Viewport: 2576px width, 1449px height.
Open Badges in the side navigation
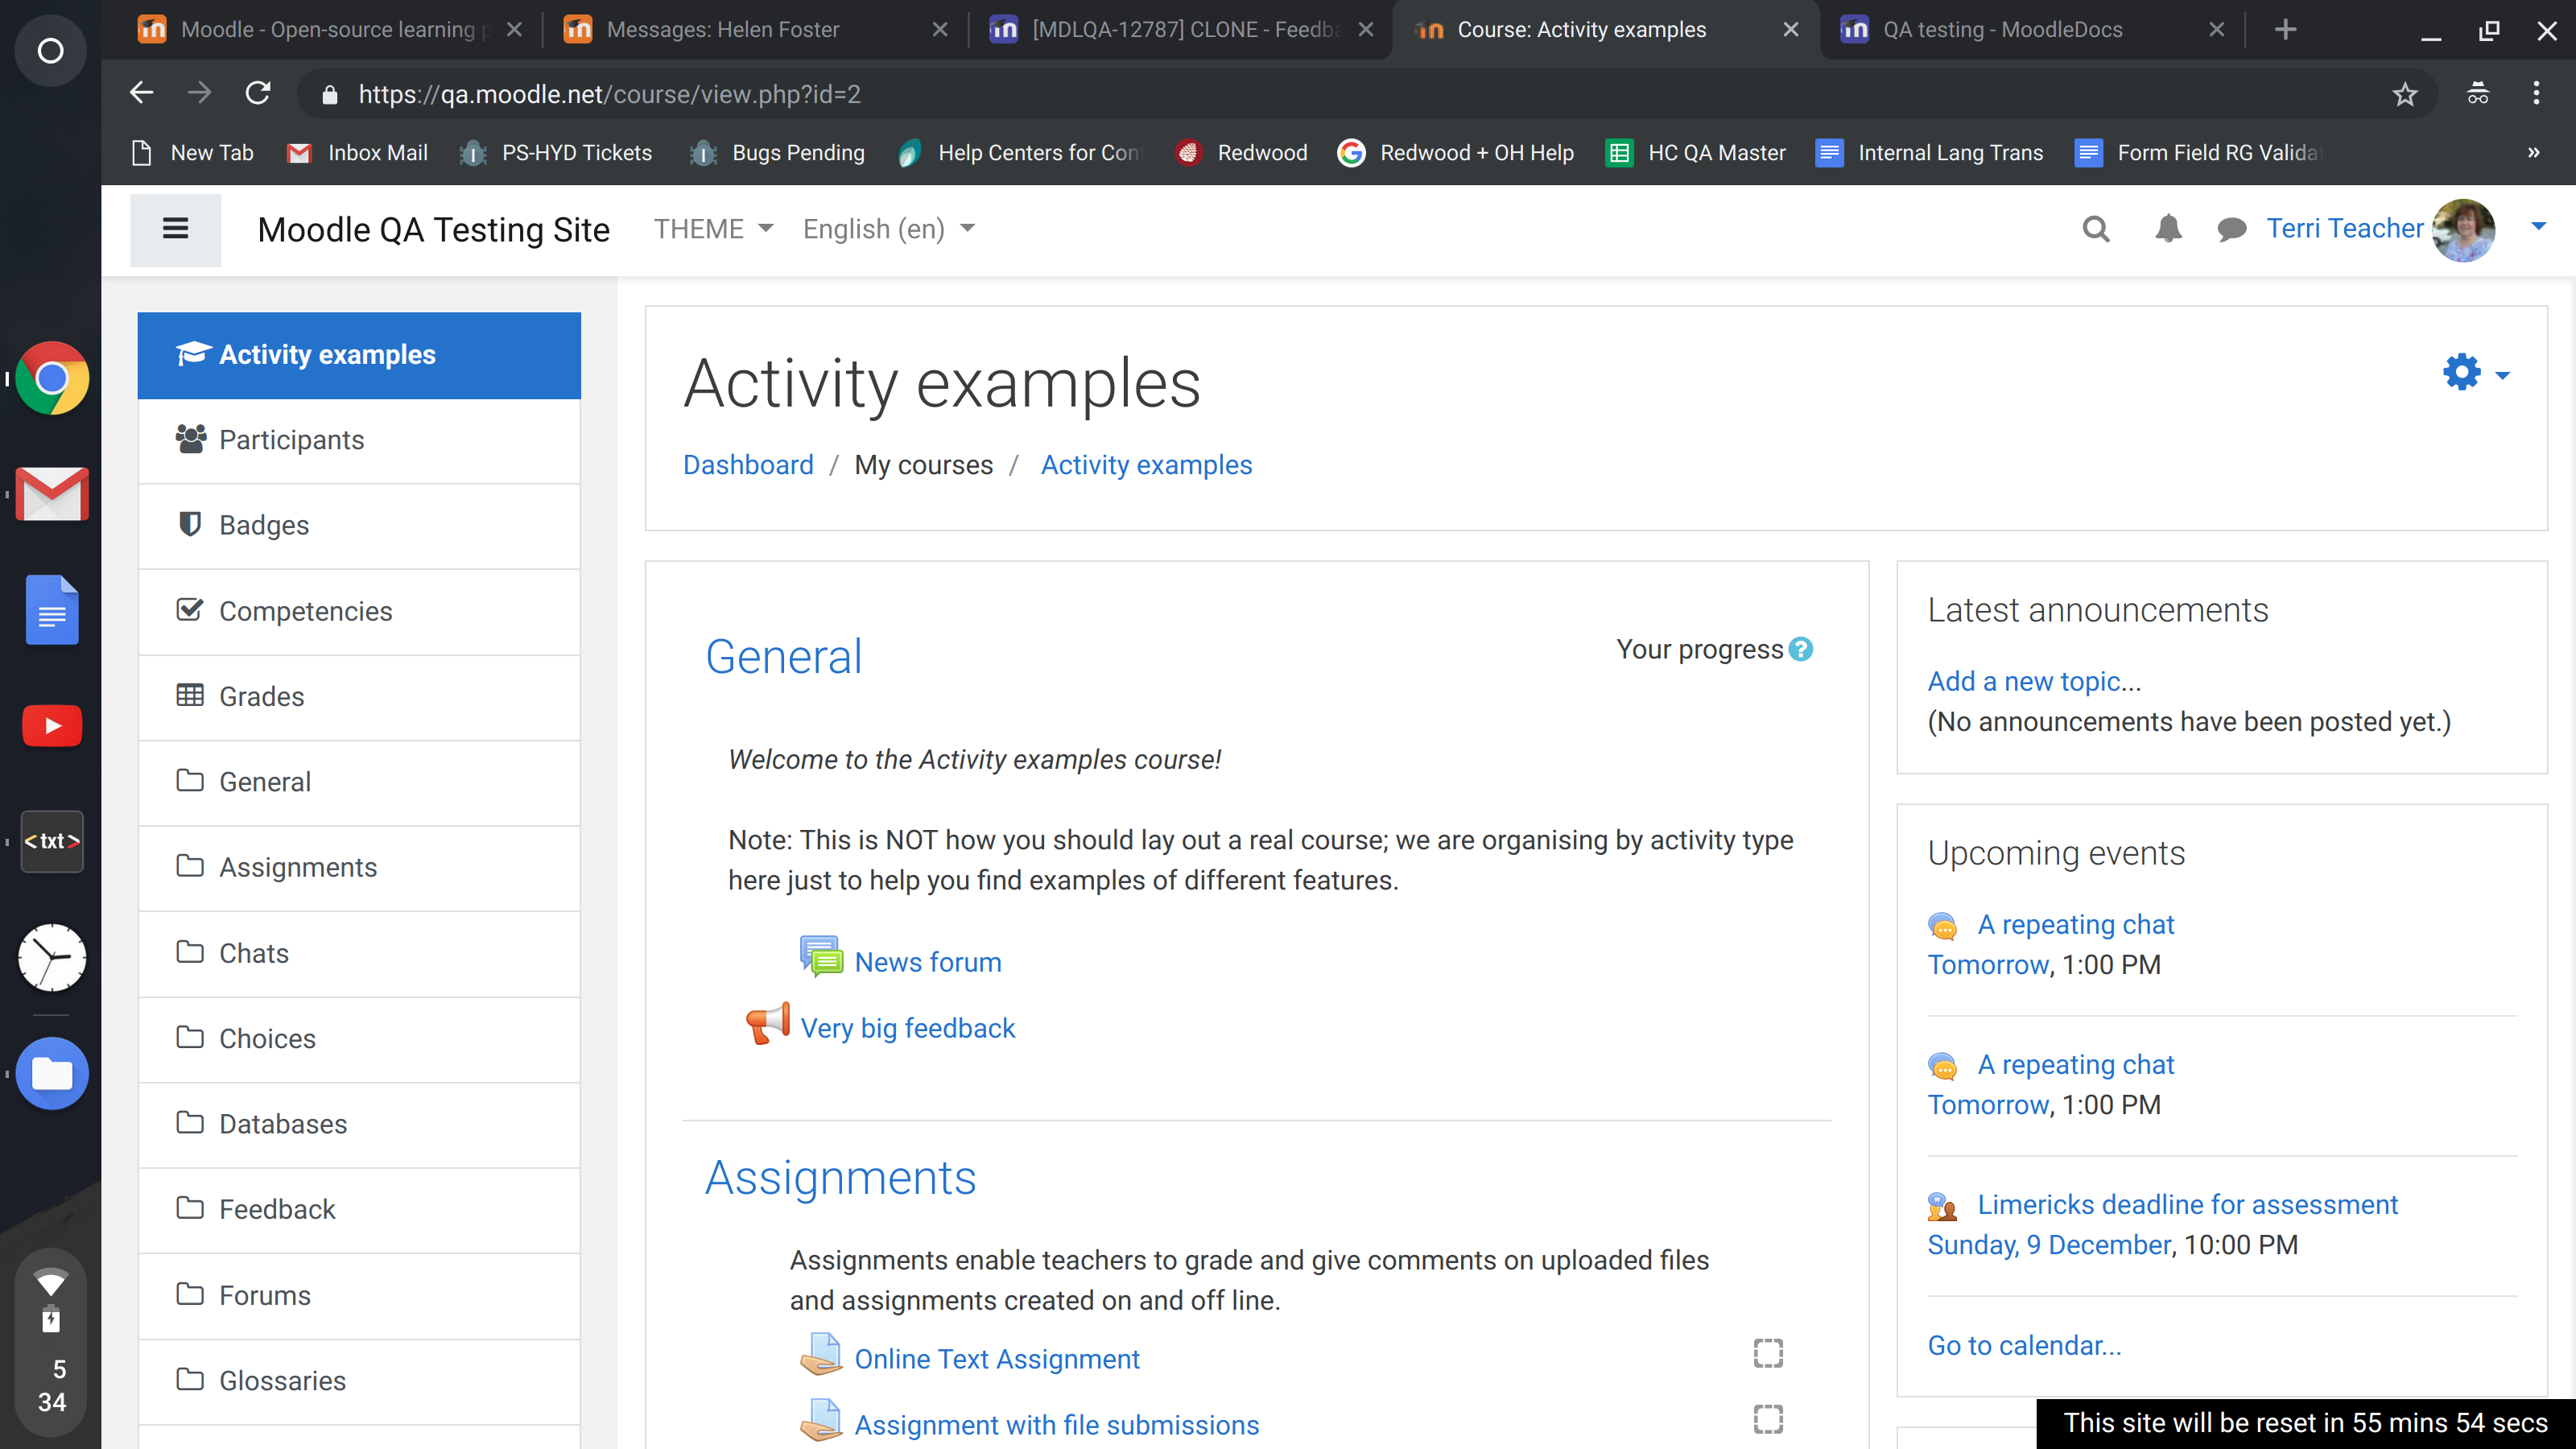tap(359, 526)
